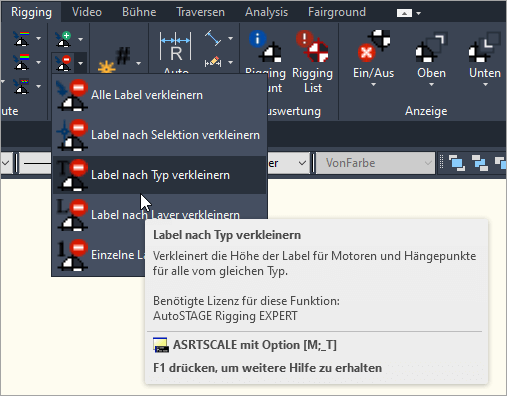Screen dimensions: 507x396
Task: Click the diagonal dimension line icon
Action: [x=213, y=38]
